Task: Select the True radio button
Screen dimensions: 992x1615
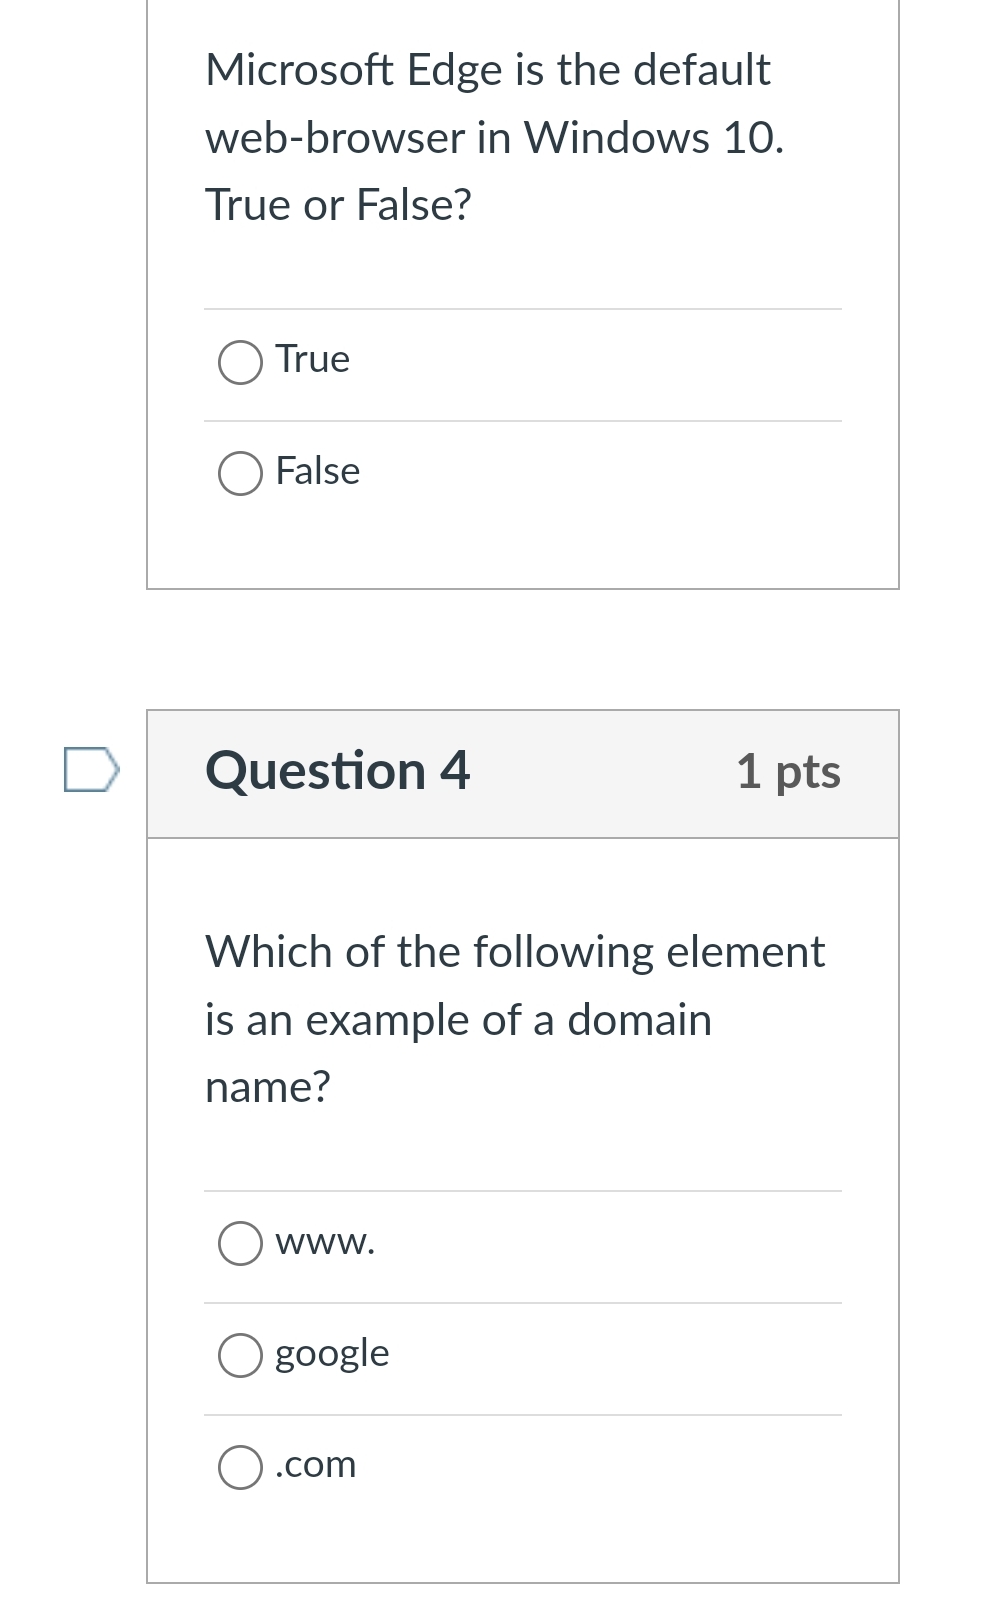Action: coord(240,362)
